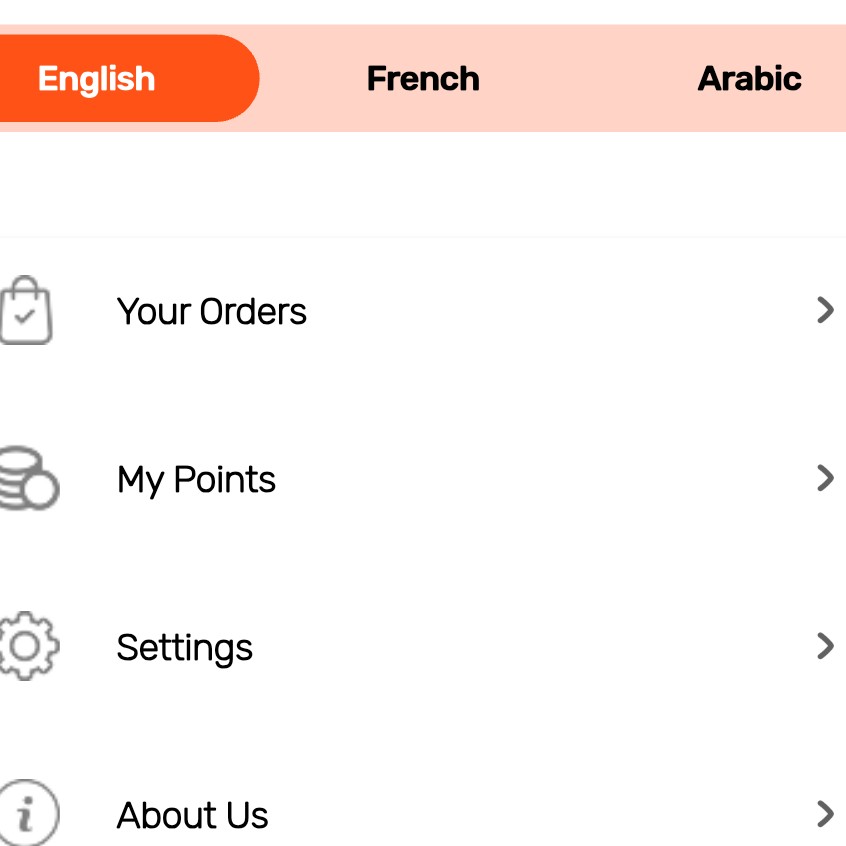Expand the Your Orders chevron arrow
Viewport: 846px width, 846px height.
825,311
